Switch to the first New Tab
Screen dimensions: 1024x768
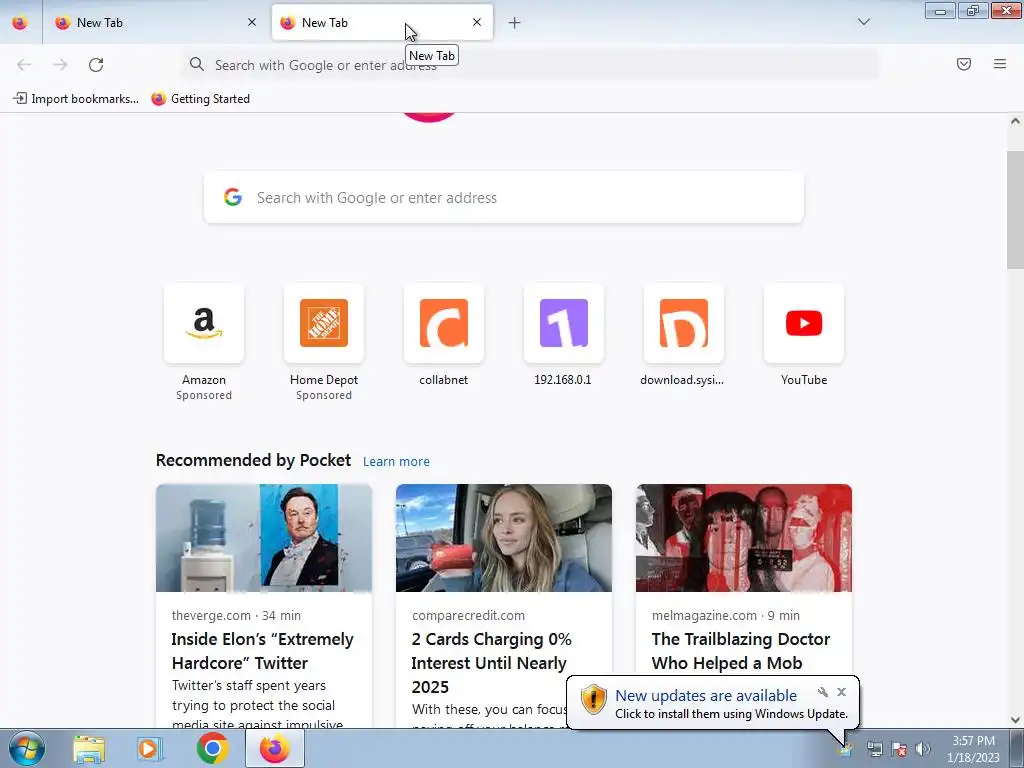click(156, 22)
